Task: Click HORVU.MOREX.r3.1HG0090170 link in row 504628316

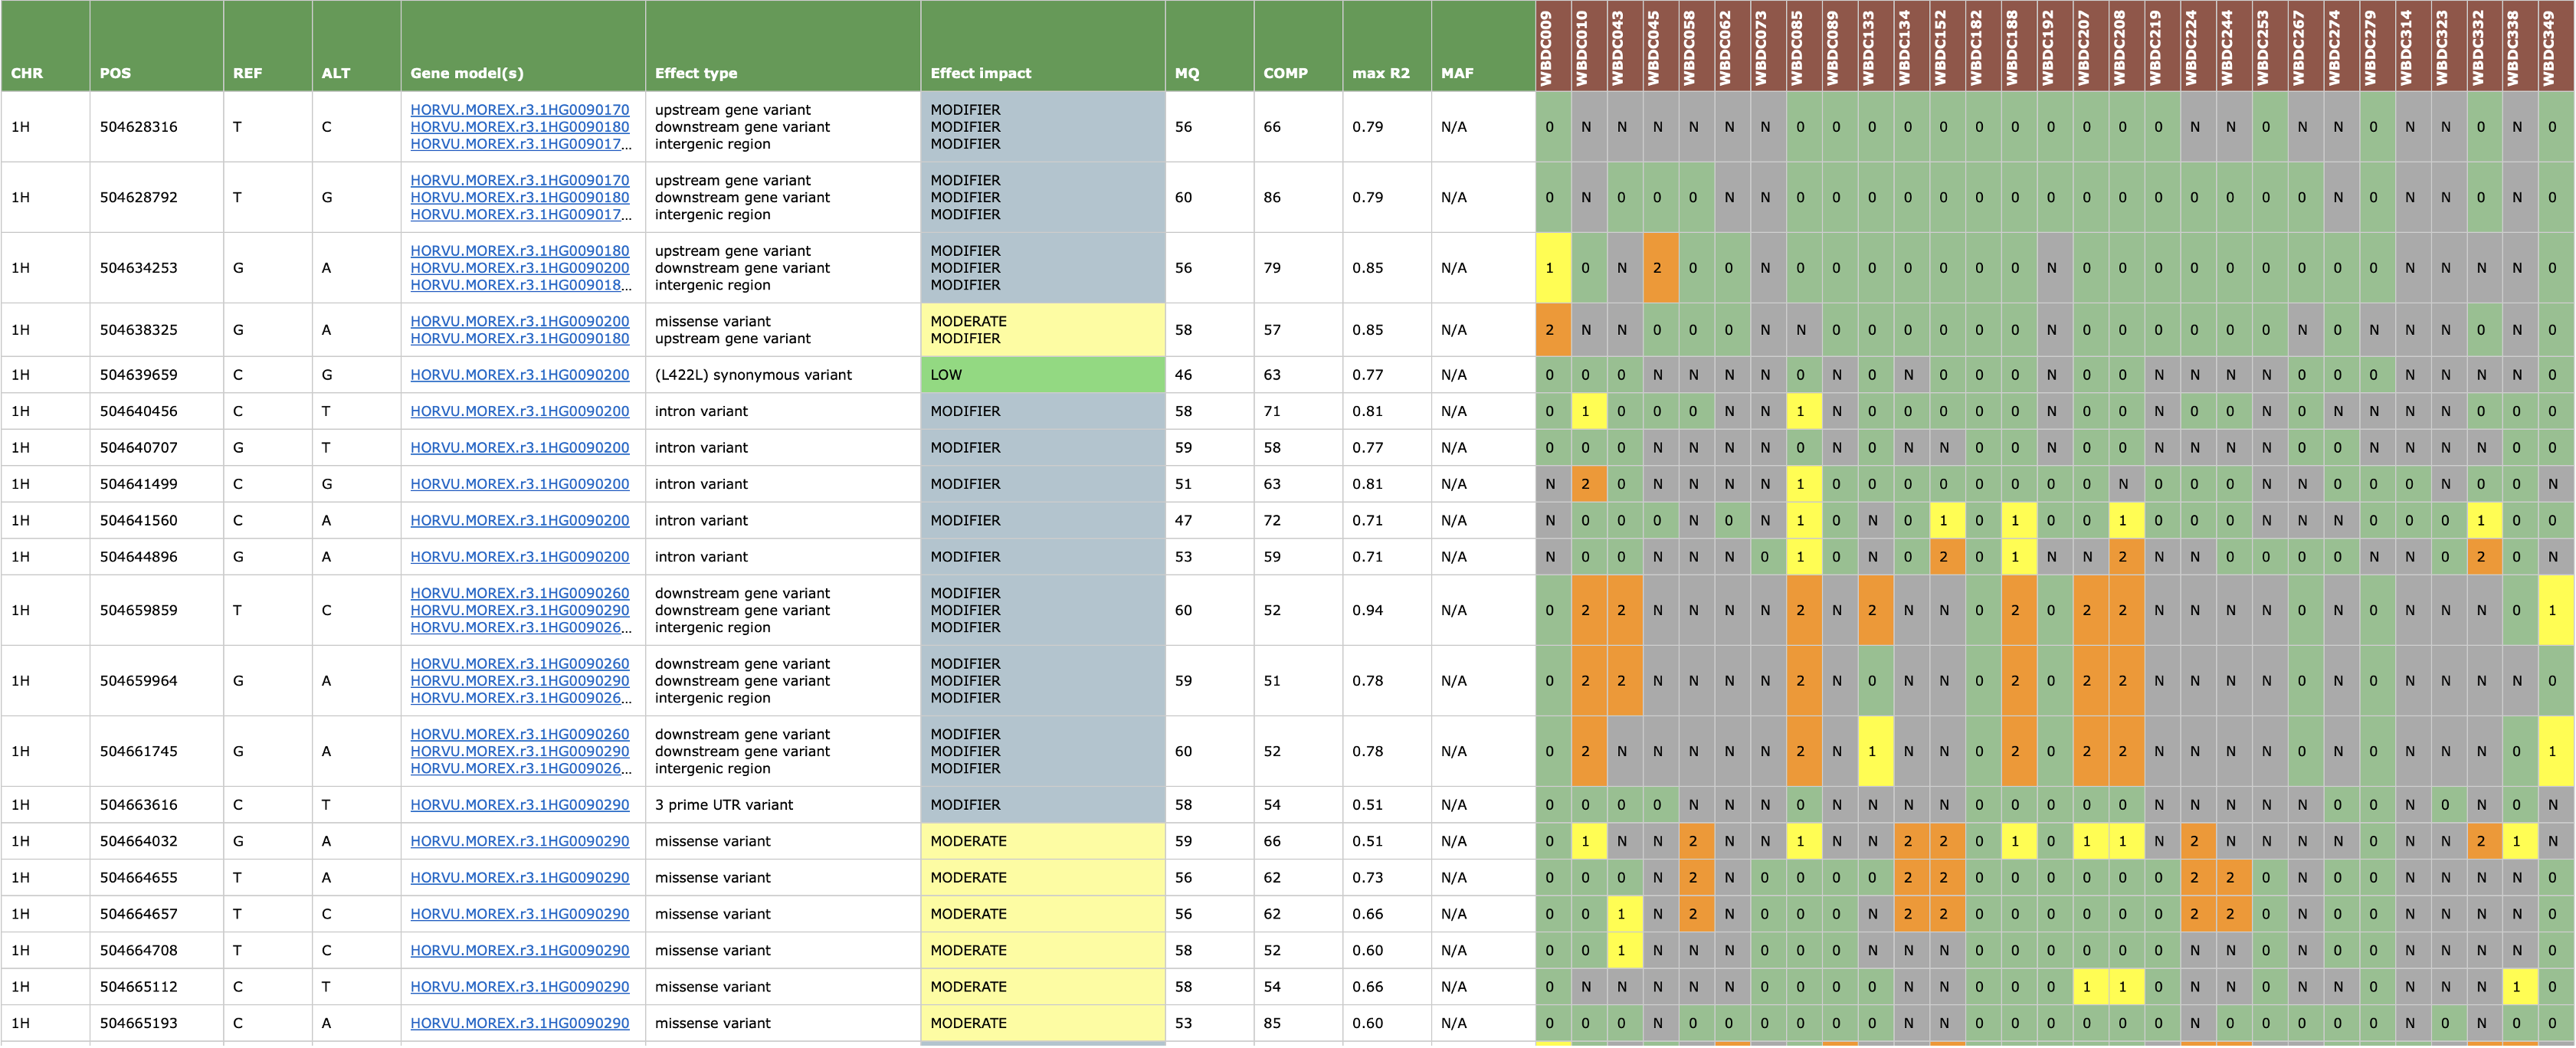Action: tap(519, 110)
